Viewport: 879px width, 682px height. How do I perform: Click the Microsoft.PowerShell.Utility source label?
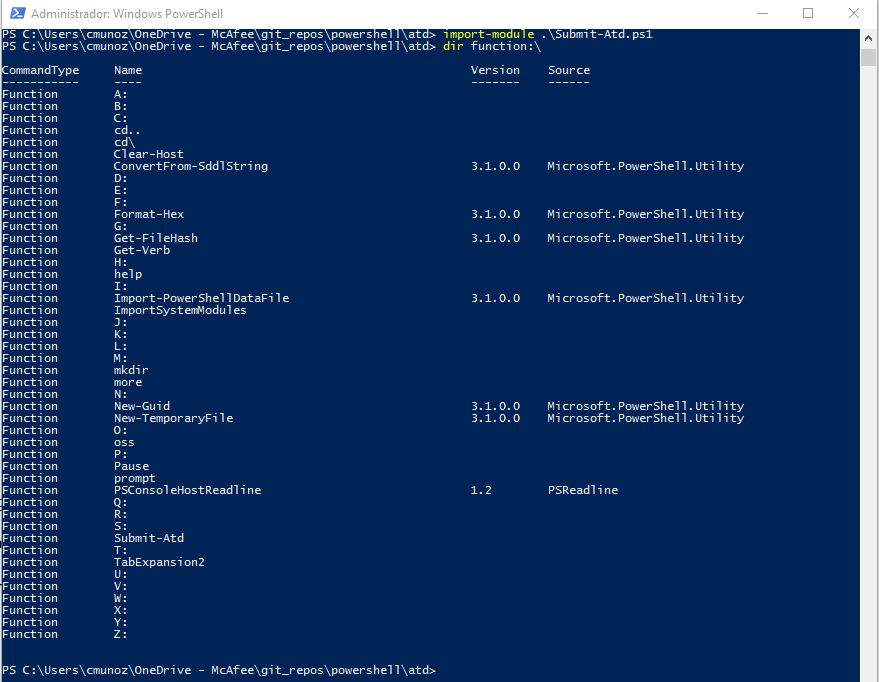(644, 166)
